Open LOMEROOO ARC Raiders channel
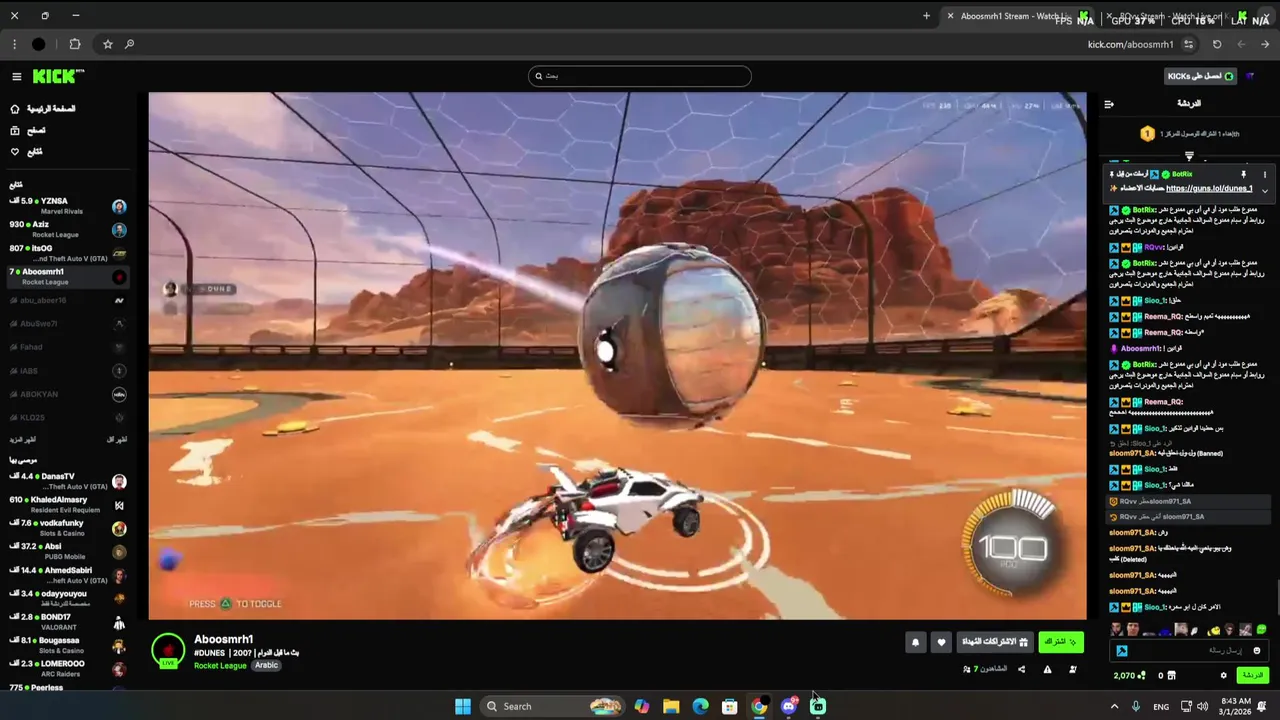The height and width of the screenshot is (720, 1280). tap(68, 668)
